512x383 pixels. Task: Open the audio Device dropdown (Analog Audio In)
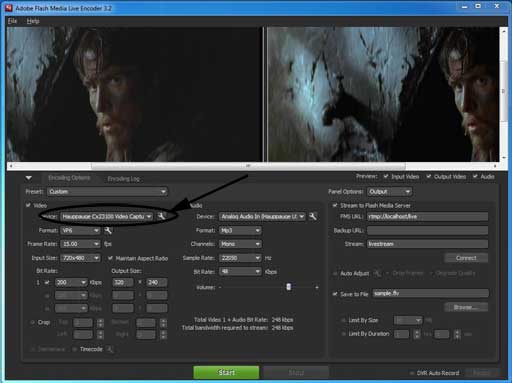tap(262, 216)
